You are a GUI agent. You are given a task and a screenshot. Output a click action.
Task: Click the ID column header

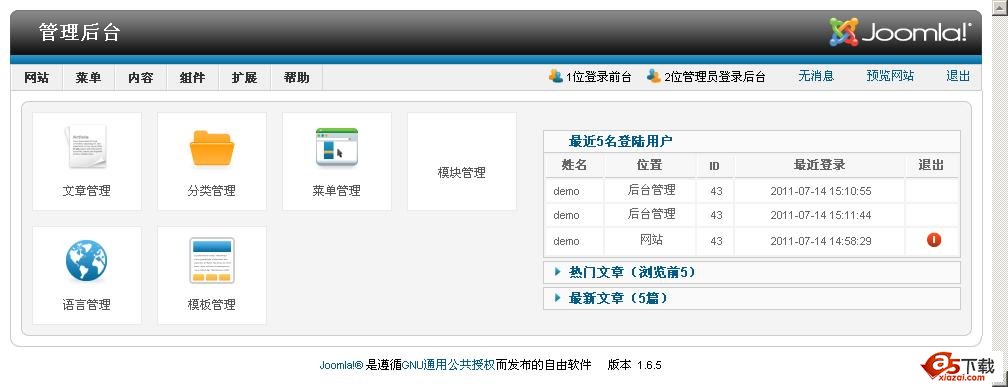pyautogui.click(x=714, y=166)
